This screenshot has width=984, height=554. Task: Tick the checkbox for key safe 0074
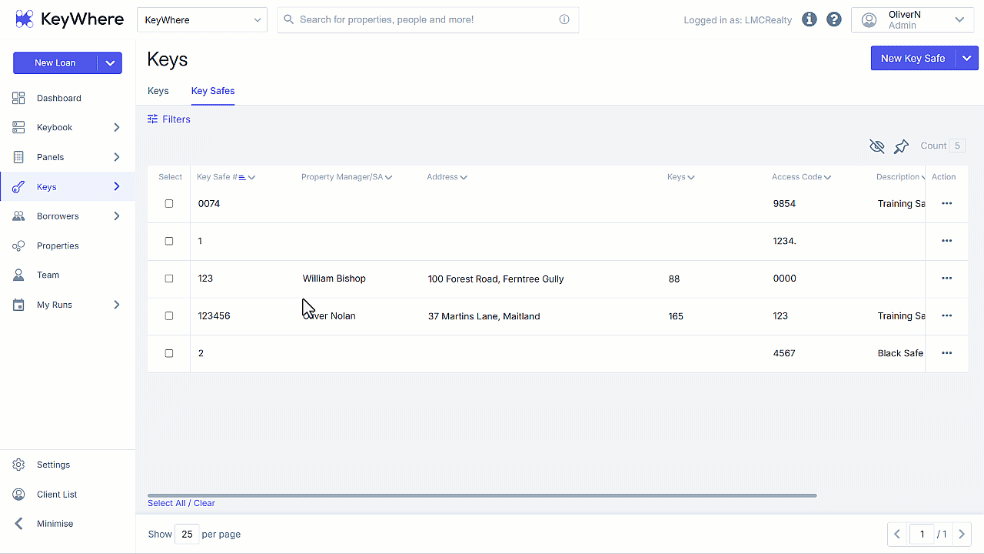[x=169, y=203]
